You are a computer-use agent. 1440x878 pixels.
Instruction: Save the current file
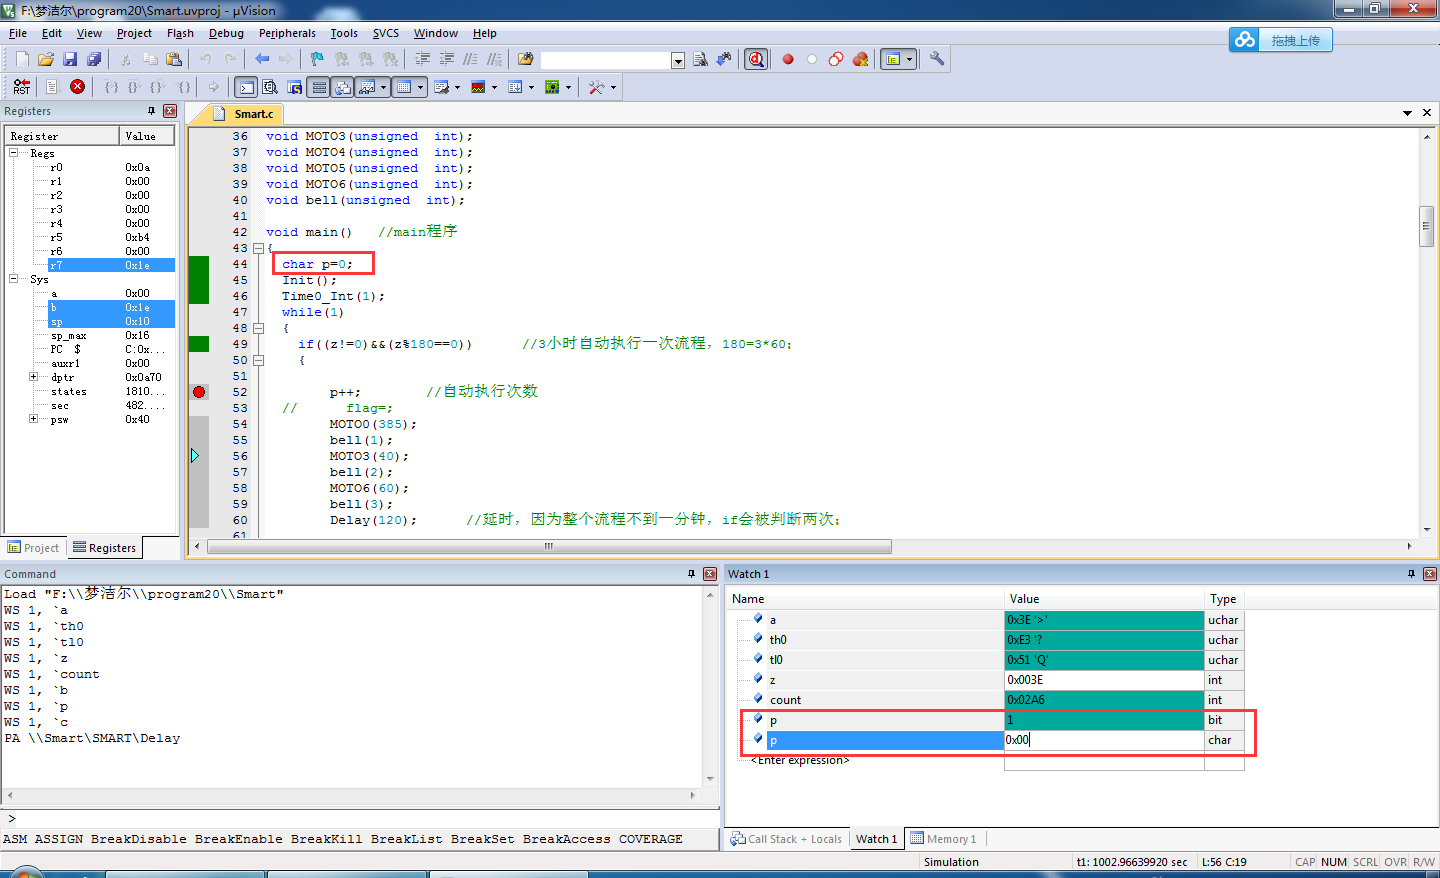point(70,60)
